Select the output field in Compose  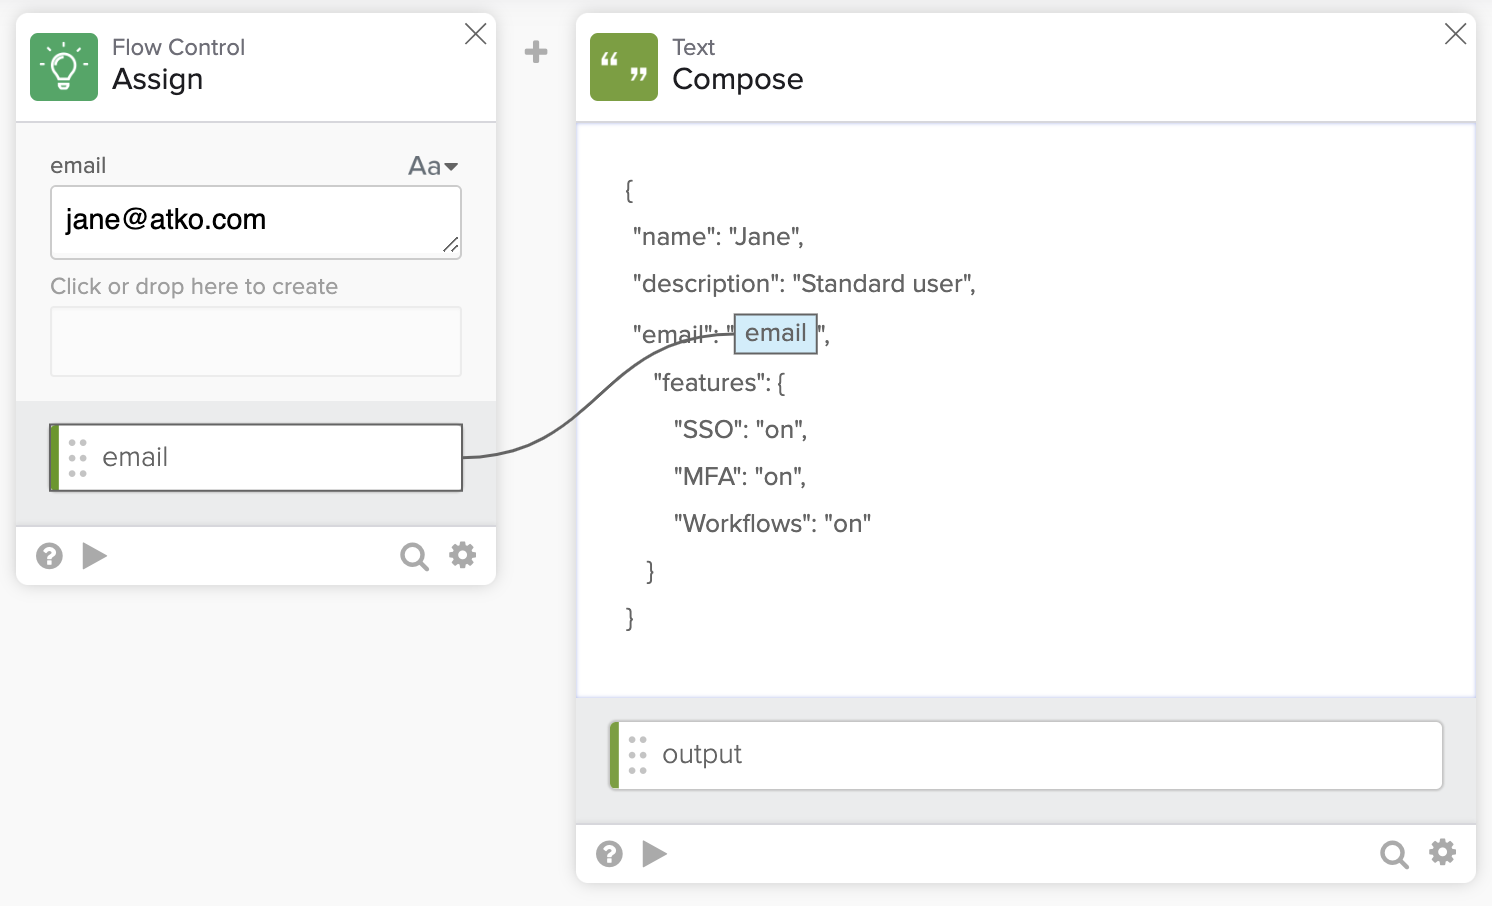[1026, 755]
